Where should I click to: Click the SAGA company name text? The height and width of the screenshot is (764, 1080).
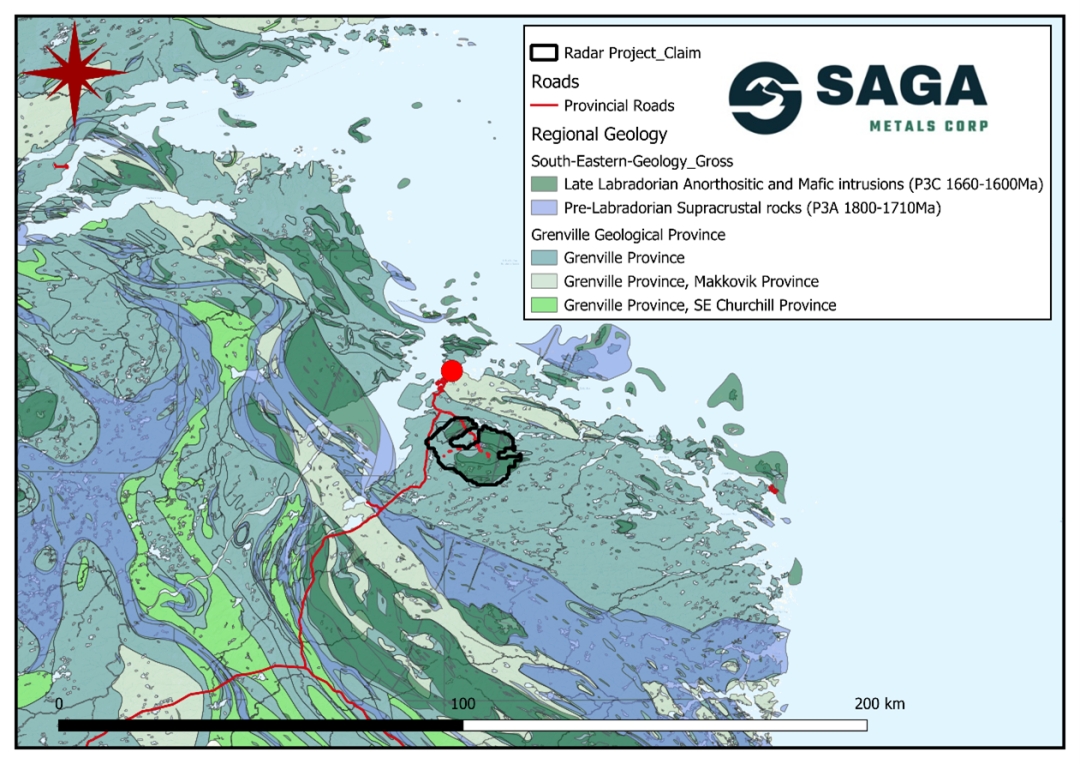tap(901, 88)
